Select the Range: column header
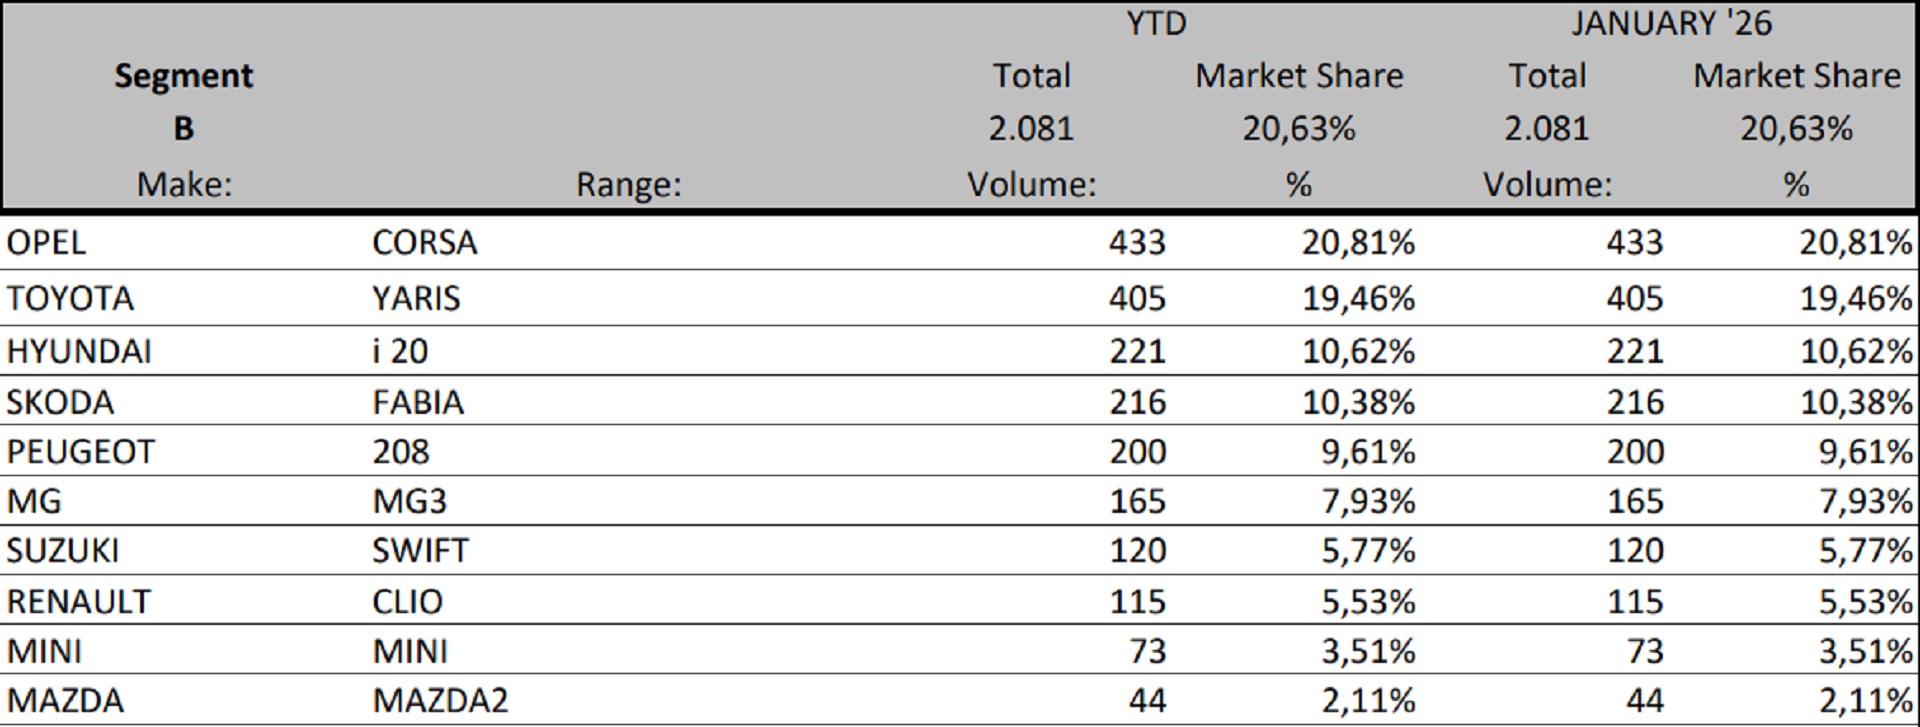Viewport: 1920px width, 727px height. click(628, 185)
